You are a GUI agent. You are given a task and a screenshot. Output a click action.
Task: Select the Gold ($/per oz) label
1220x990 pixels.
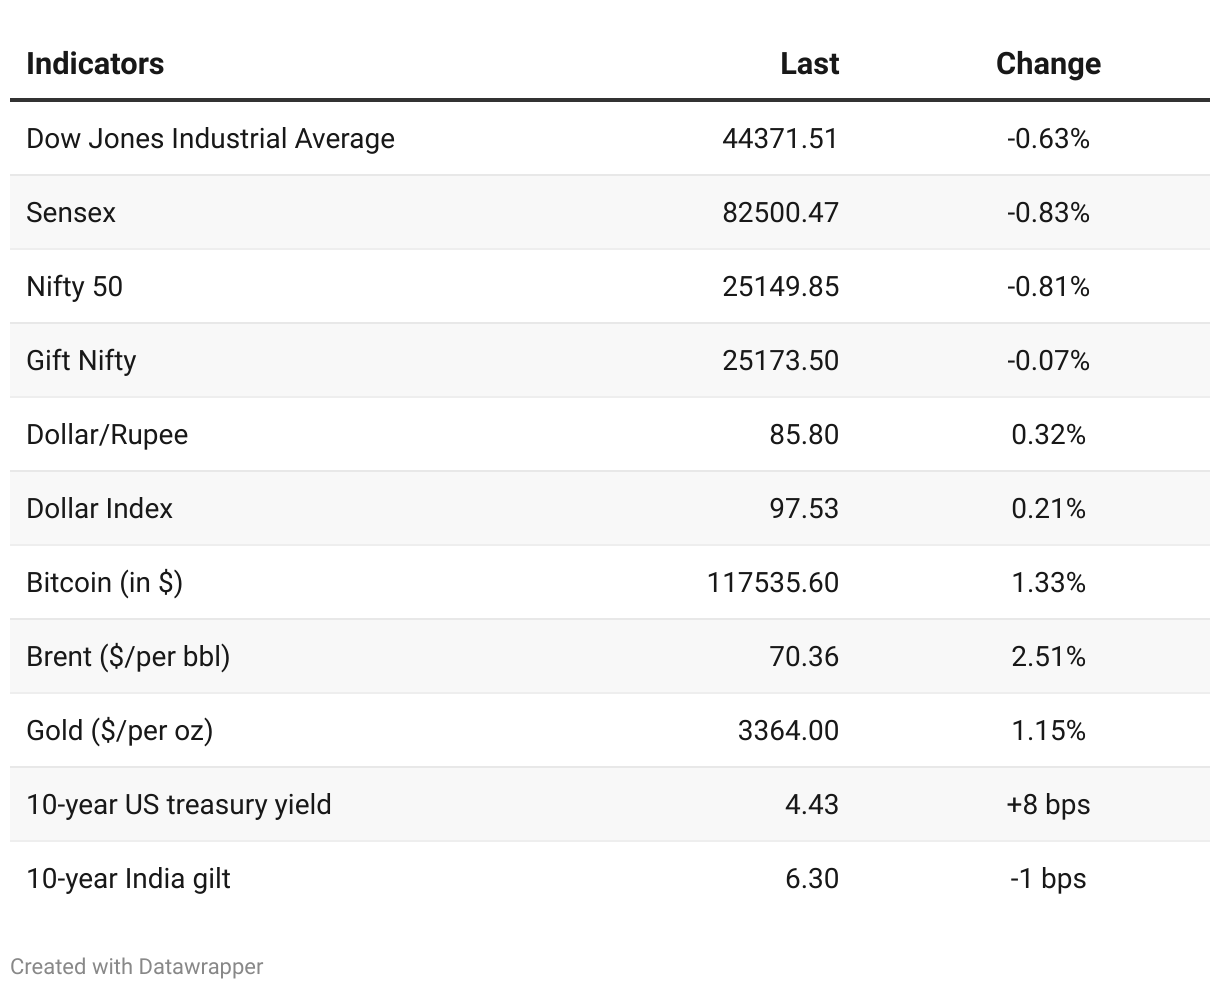[x=120, y=731]
